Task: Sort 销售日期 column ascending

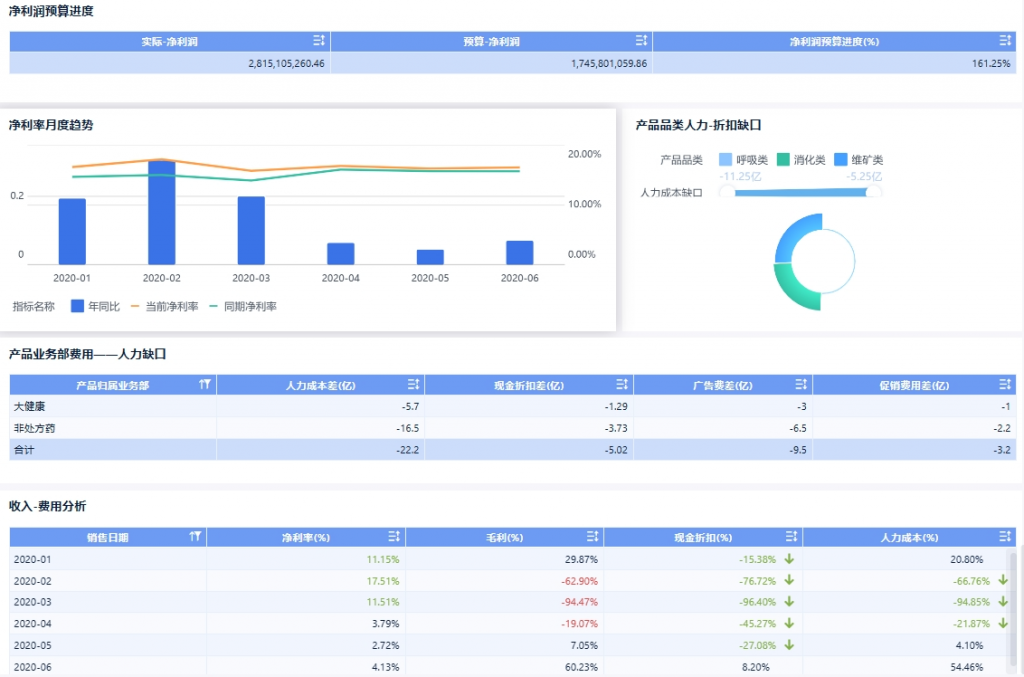Action: [195, 537]
